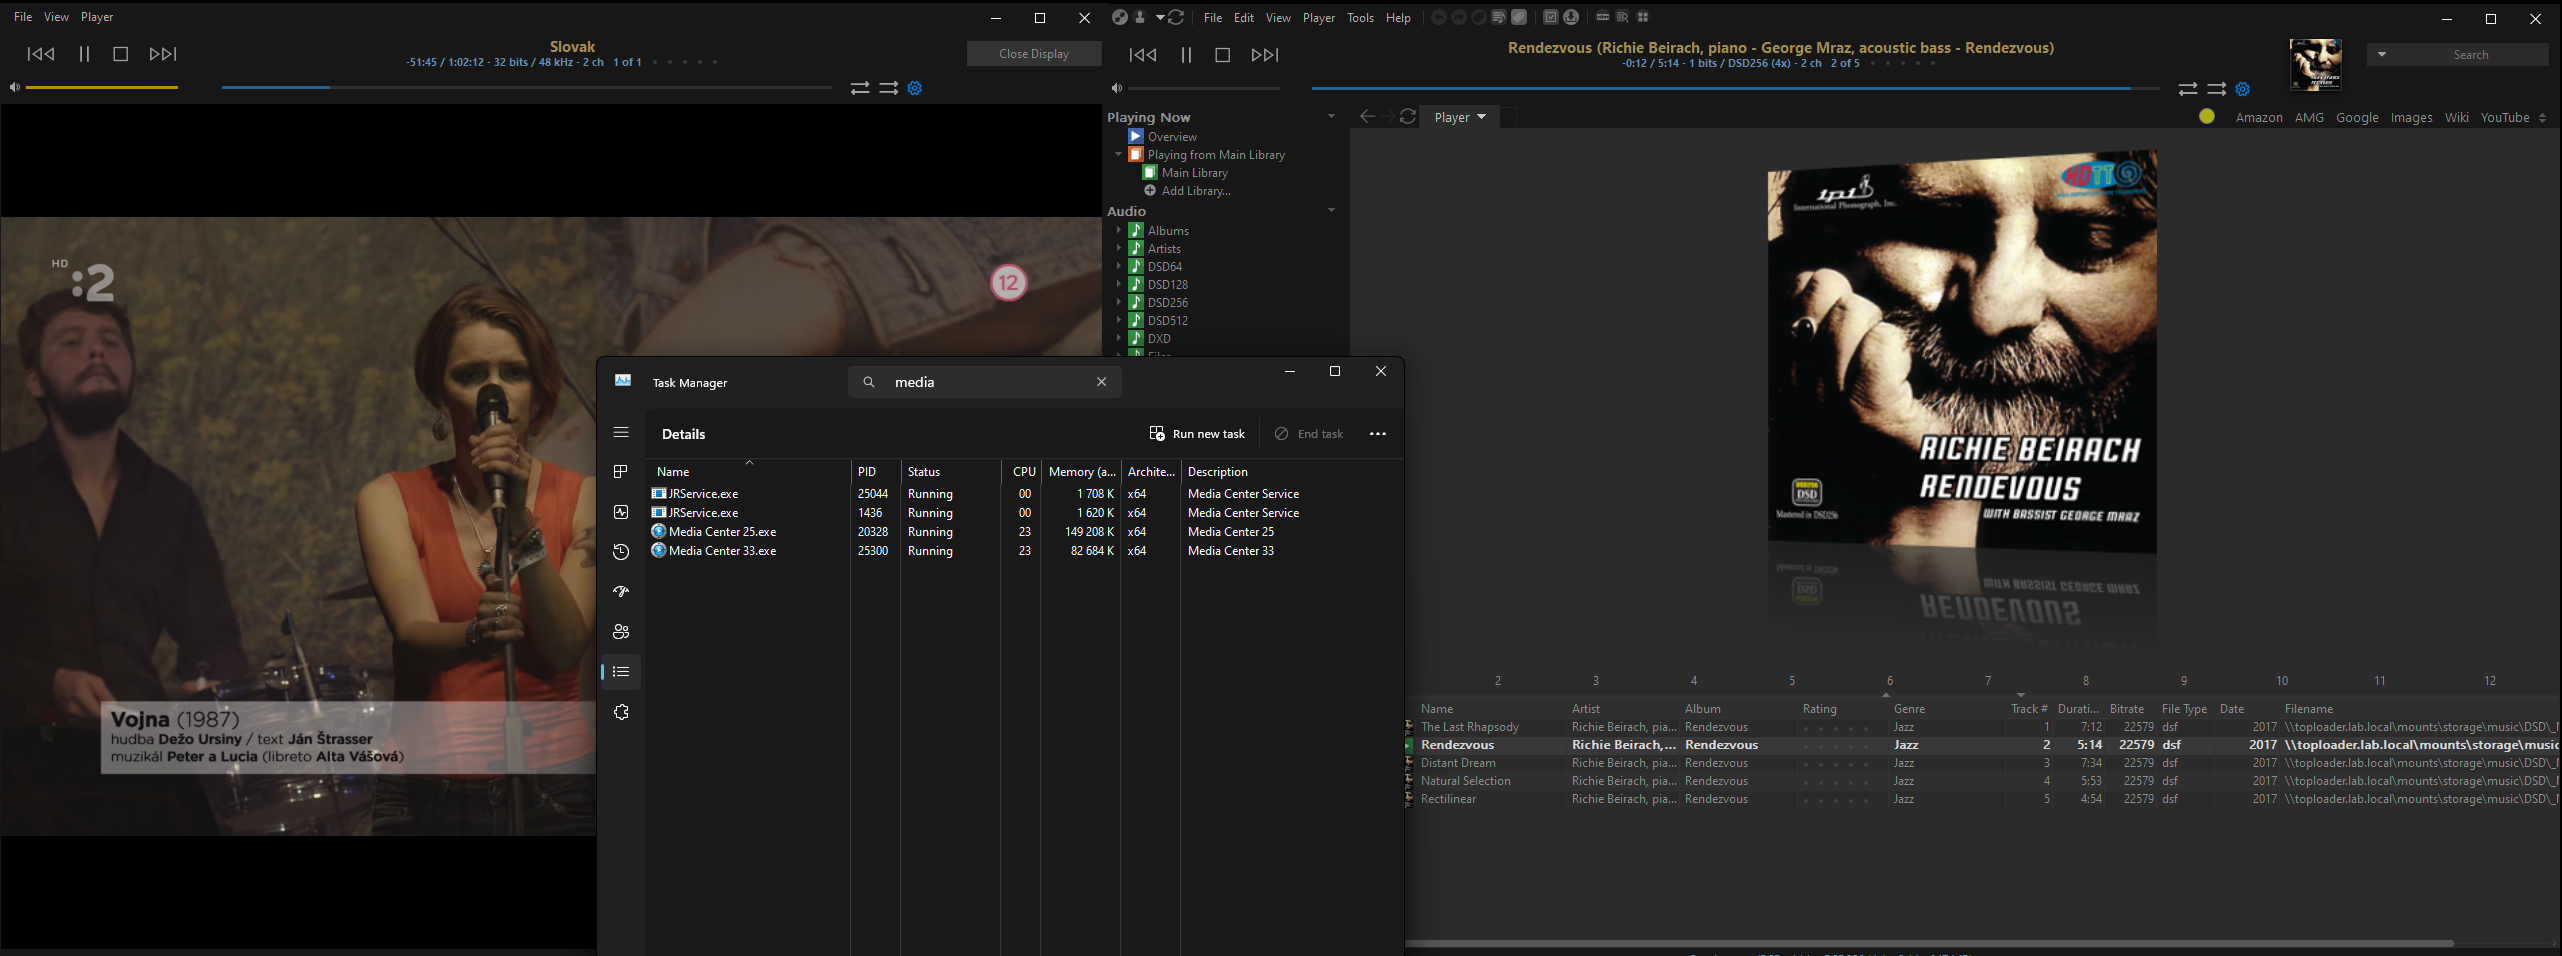Toggle shuffle in the Rendezvous music player

pos(2216,89)
